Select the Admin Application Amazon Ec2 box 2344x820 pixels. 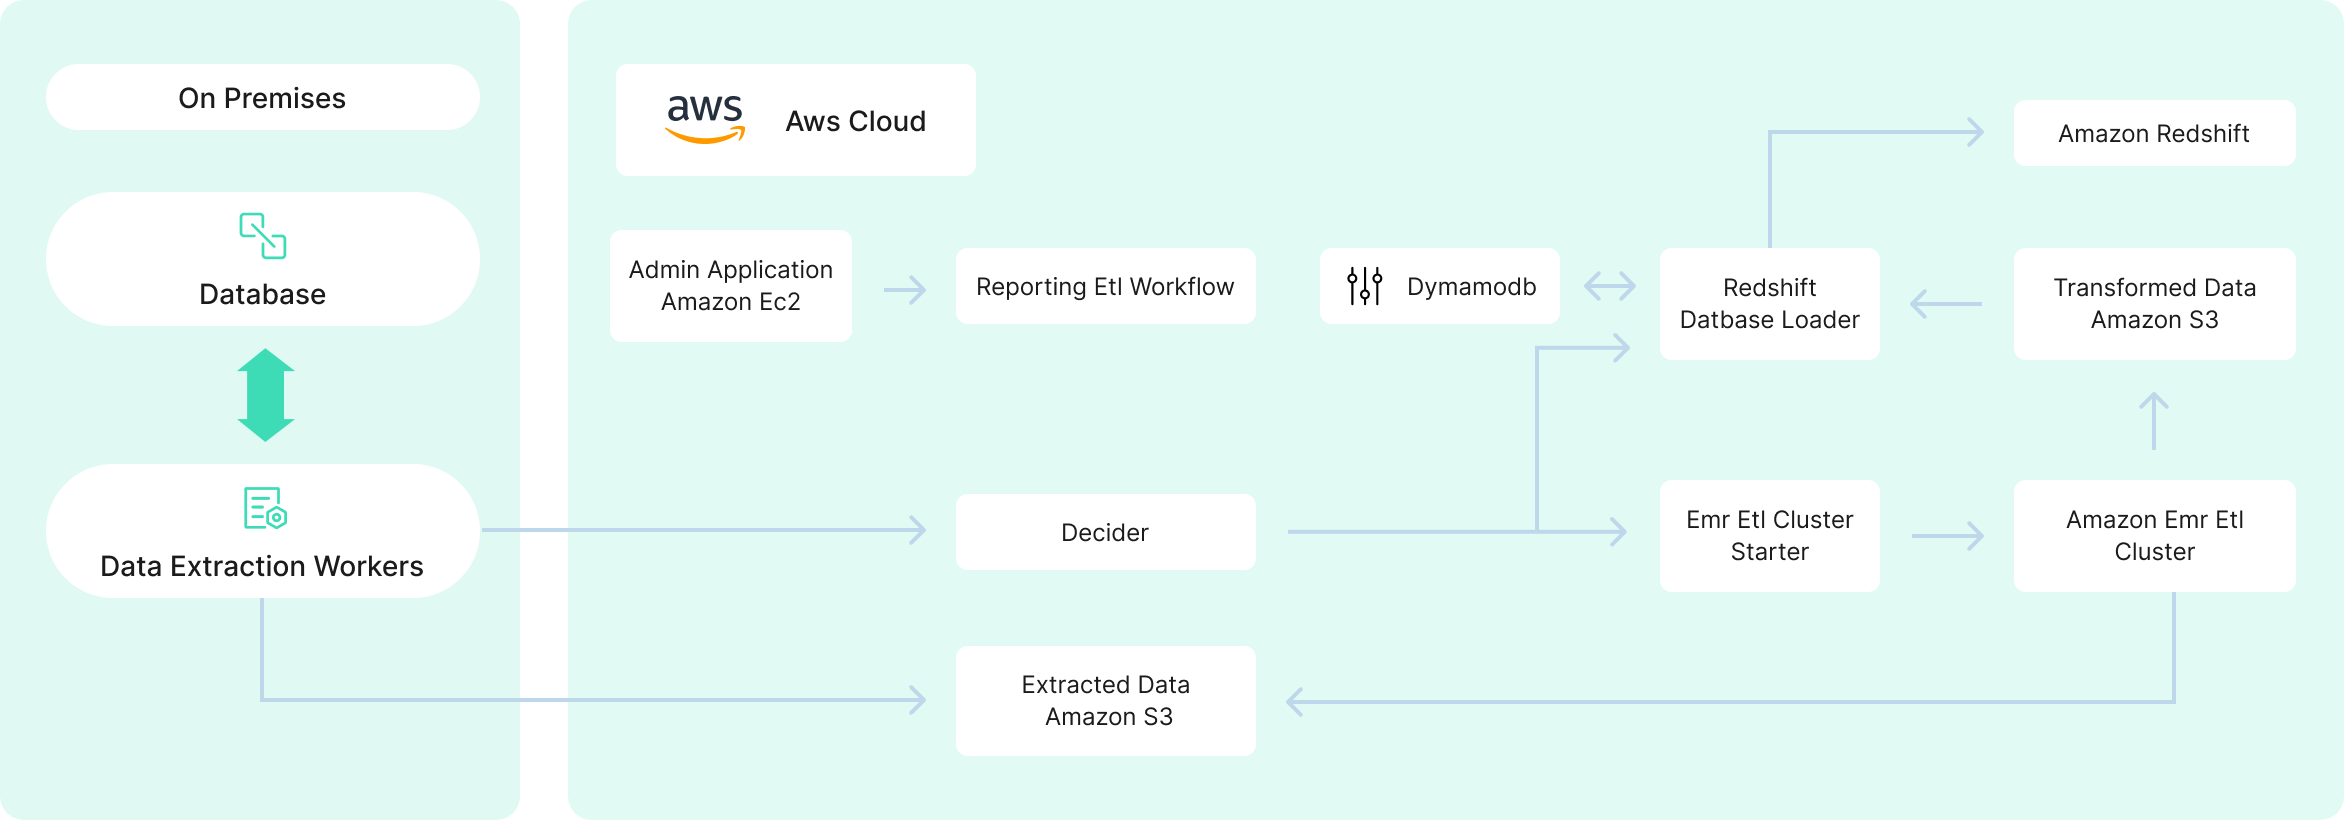[x=731, y=286]
